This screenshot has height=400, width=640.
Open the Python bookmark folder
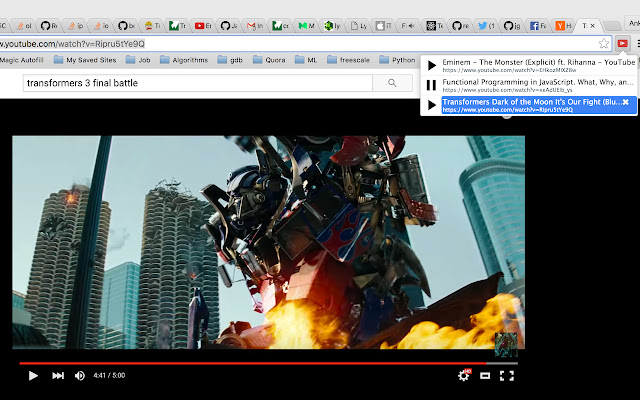[397, 60]
